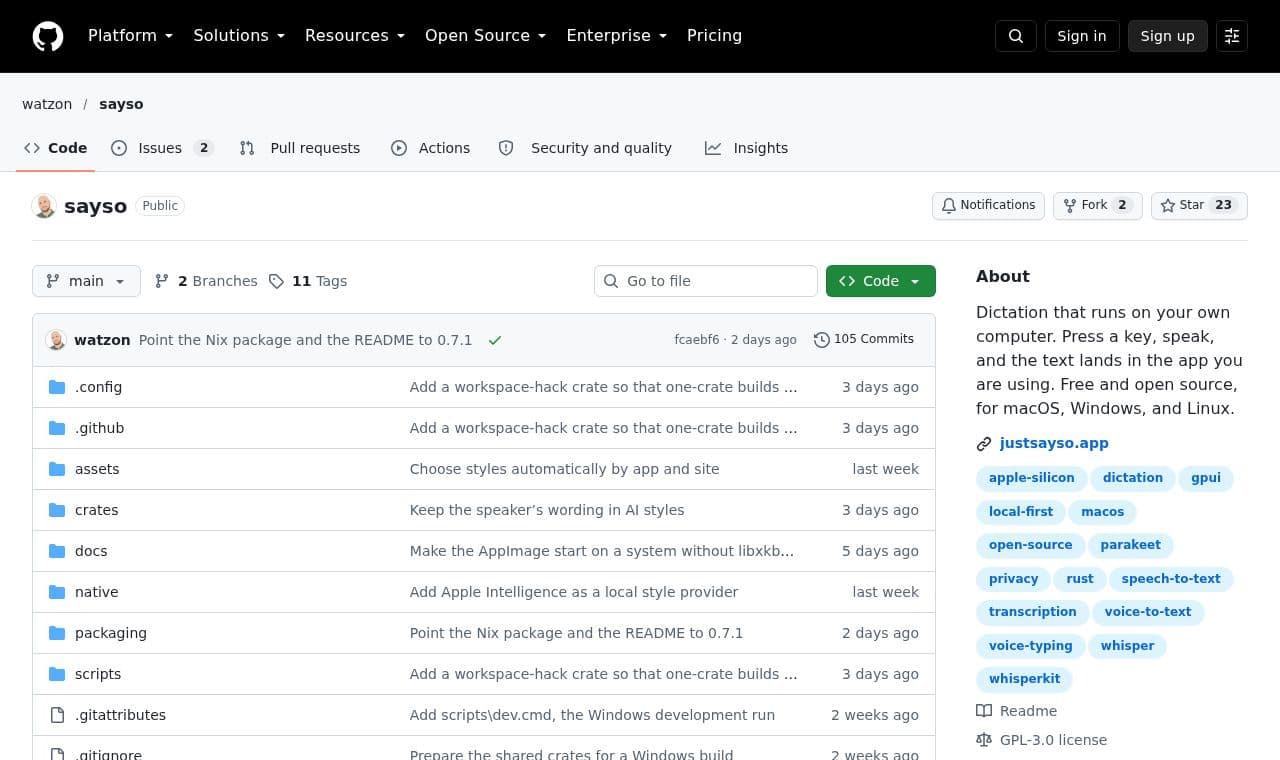Open the packaging folder icon

(57, 633)
